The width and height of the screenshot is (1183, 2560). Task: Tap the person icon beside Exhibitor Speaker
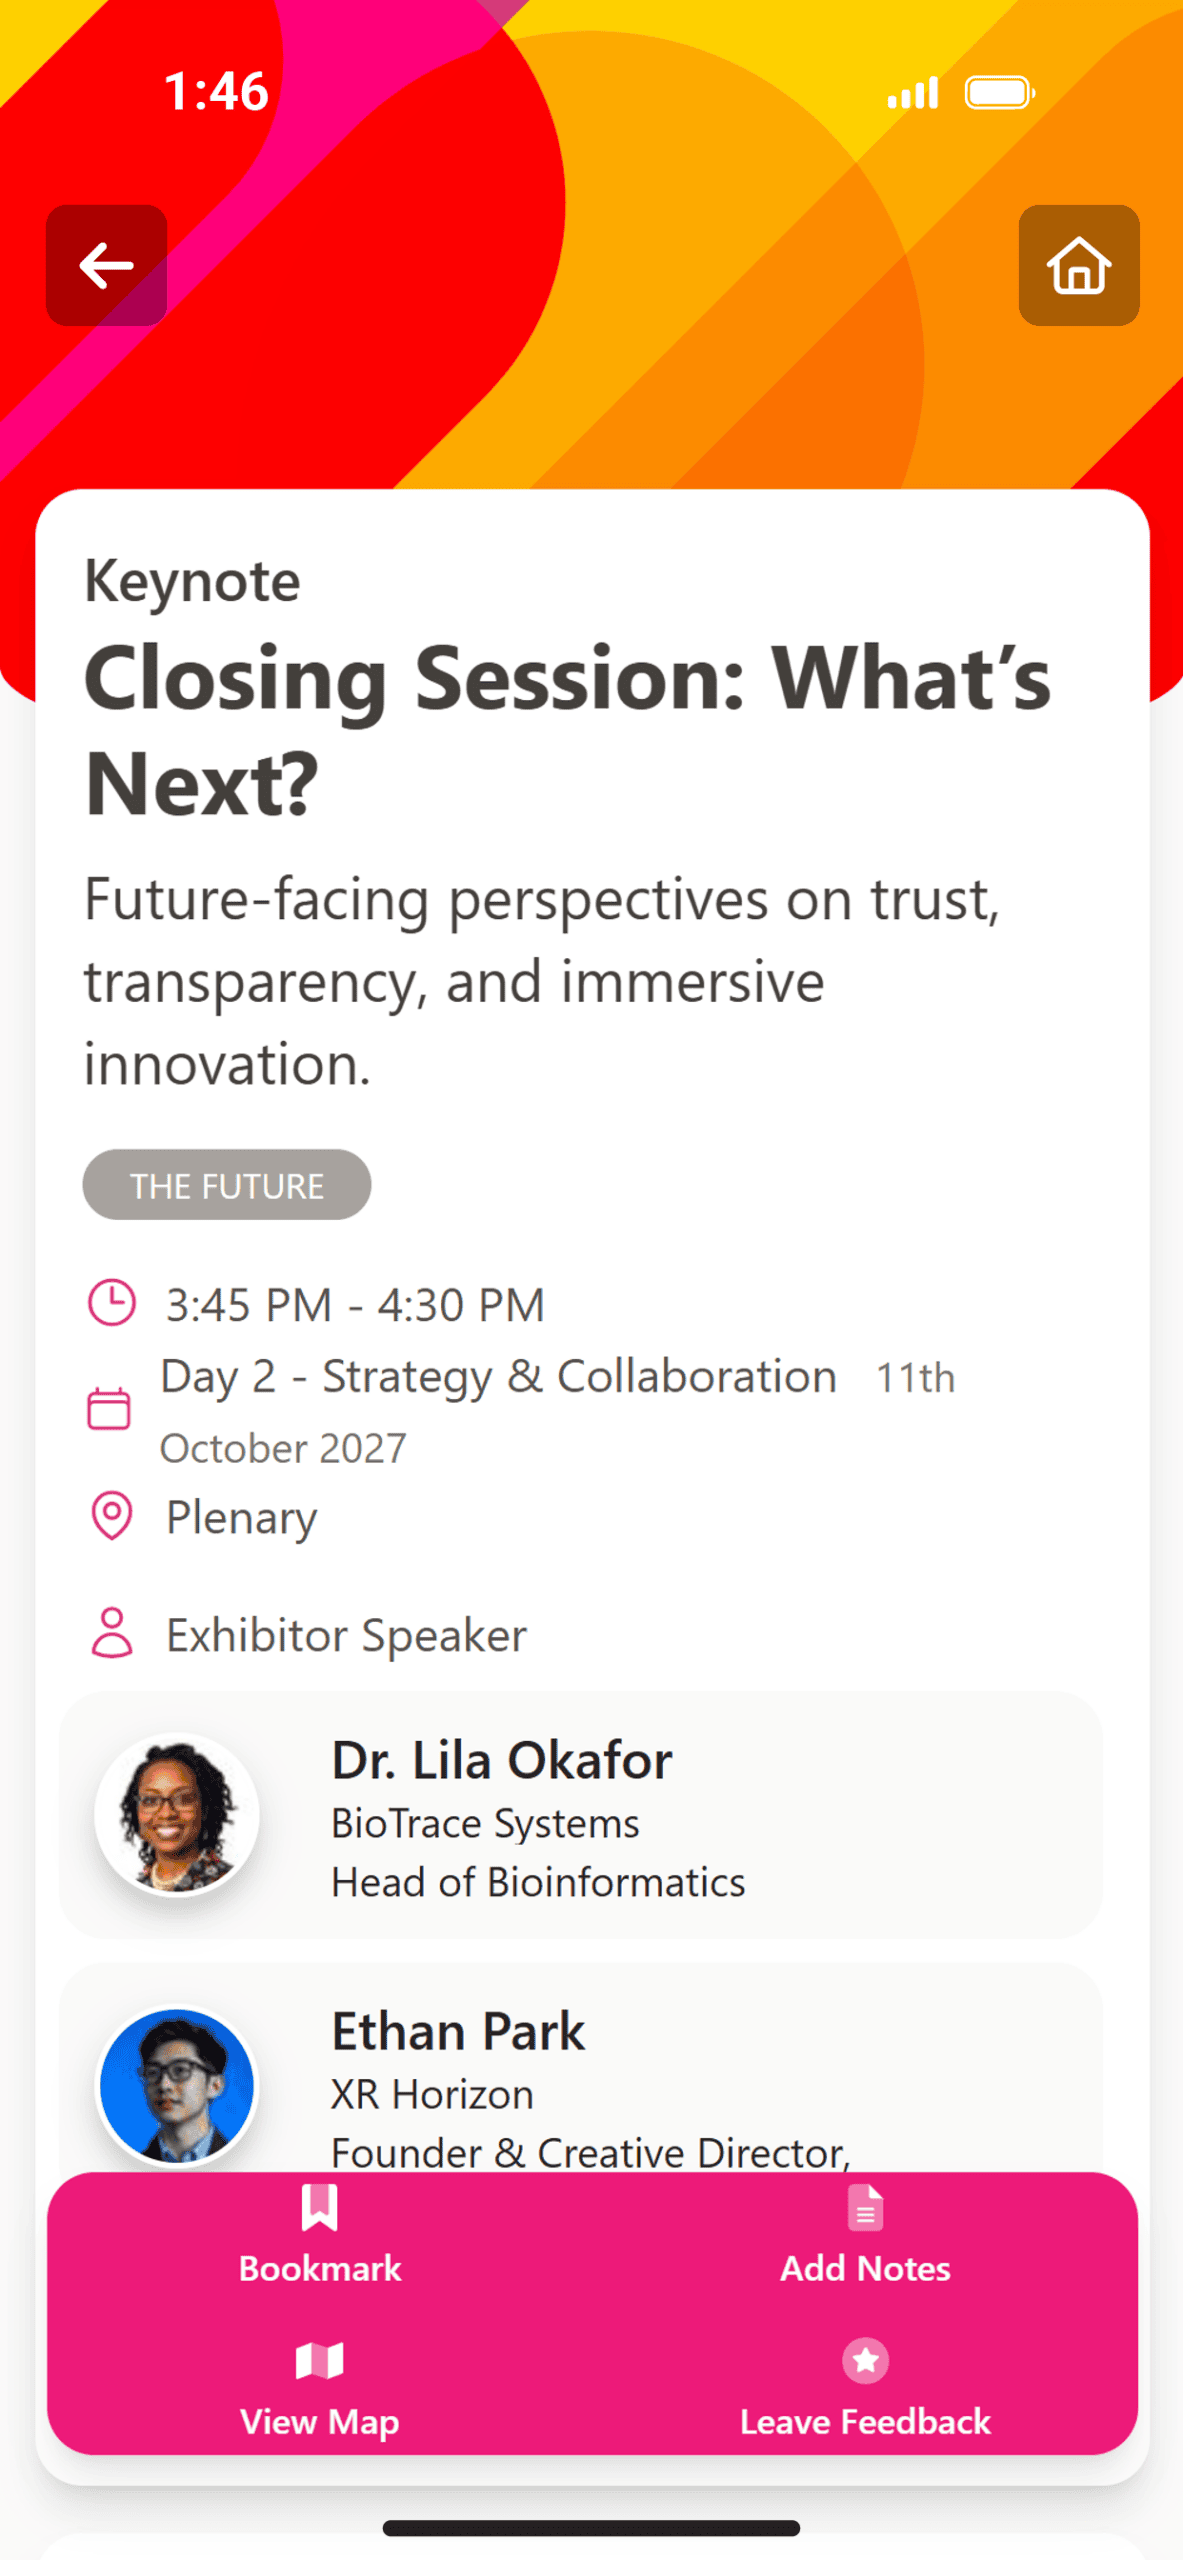[x=112, y=1633]
